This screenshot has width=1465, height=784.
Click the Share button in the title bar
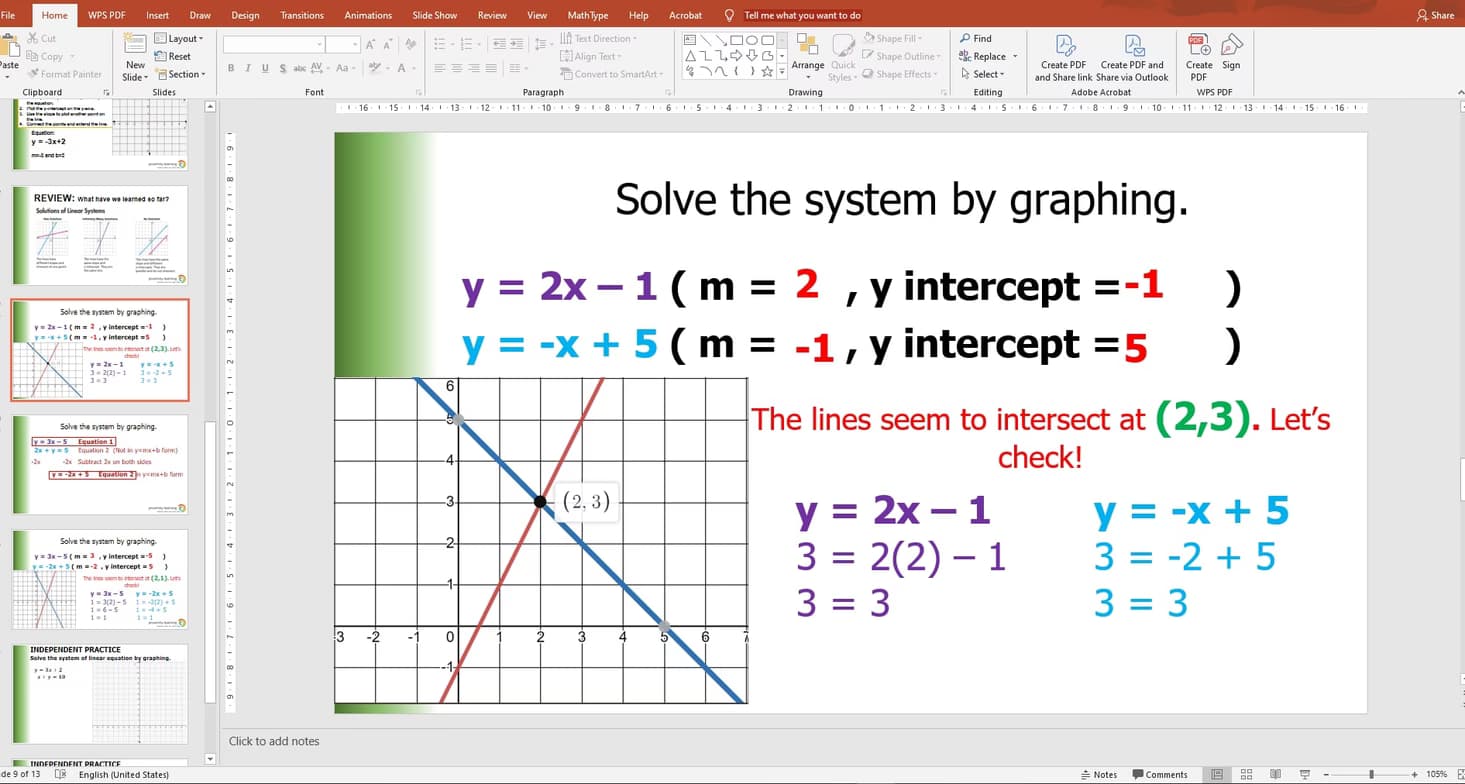(1437, 15)
